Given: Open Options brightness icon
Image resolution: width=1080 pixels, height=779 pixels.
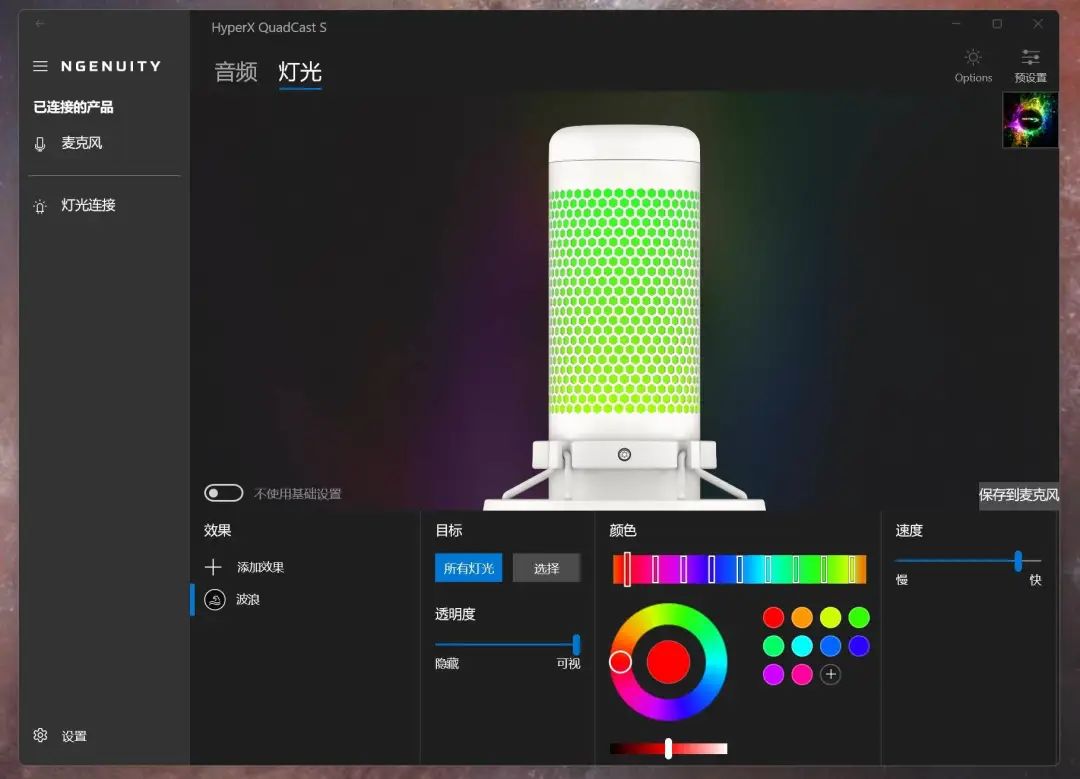Looking at the screenshot, I should (x=973, y=58).
